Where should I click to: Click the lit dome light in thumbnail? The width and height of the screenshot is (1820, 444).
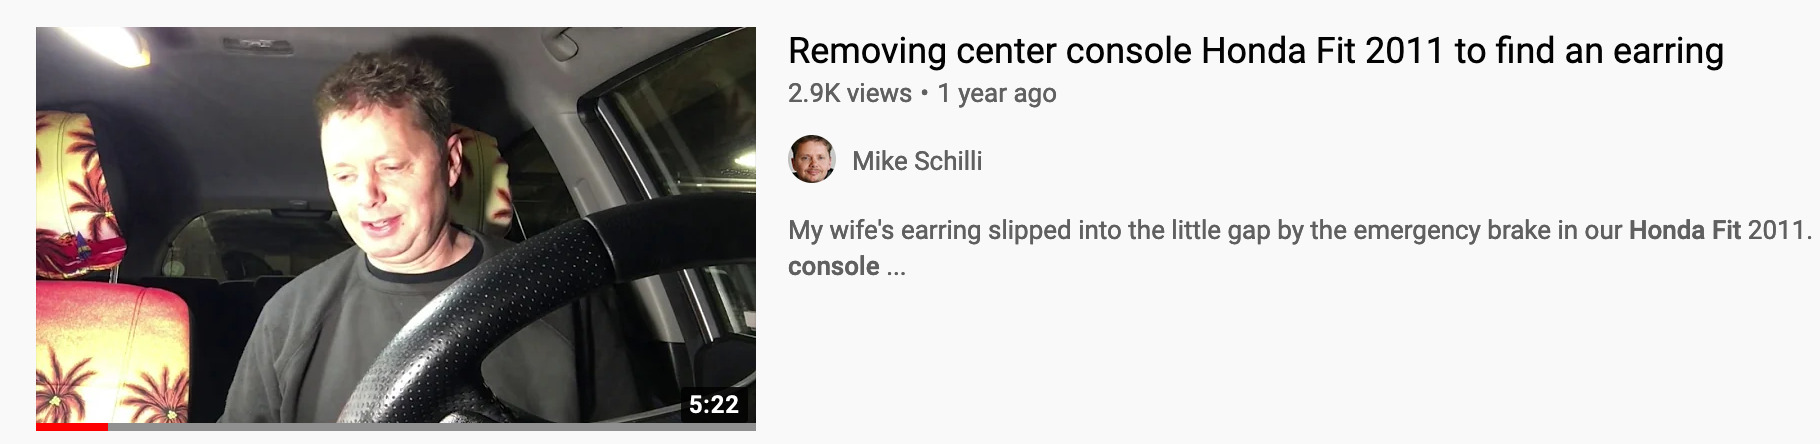(x=108, y=43)
